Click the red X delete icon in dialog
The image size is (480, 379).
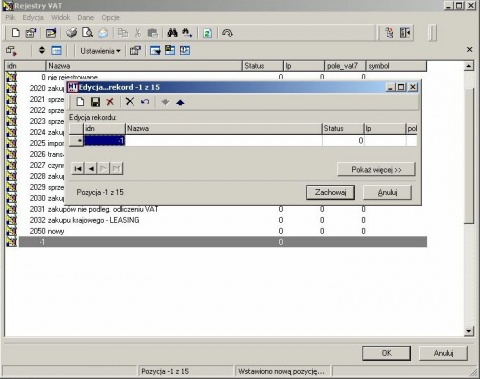(110, 102)
